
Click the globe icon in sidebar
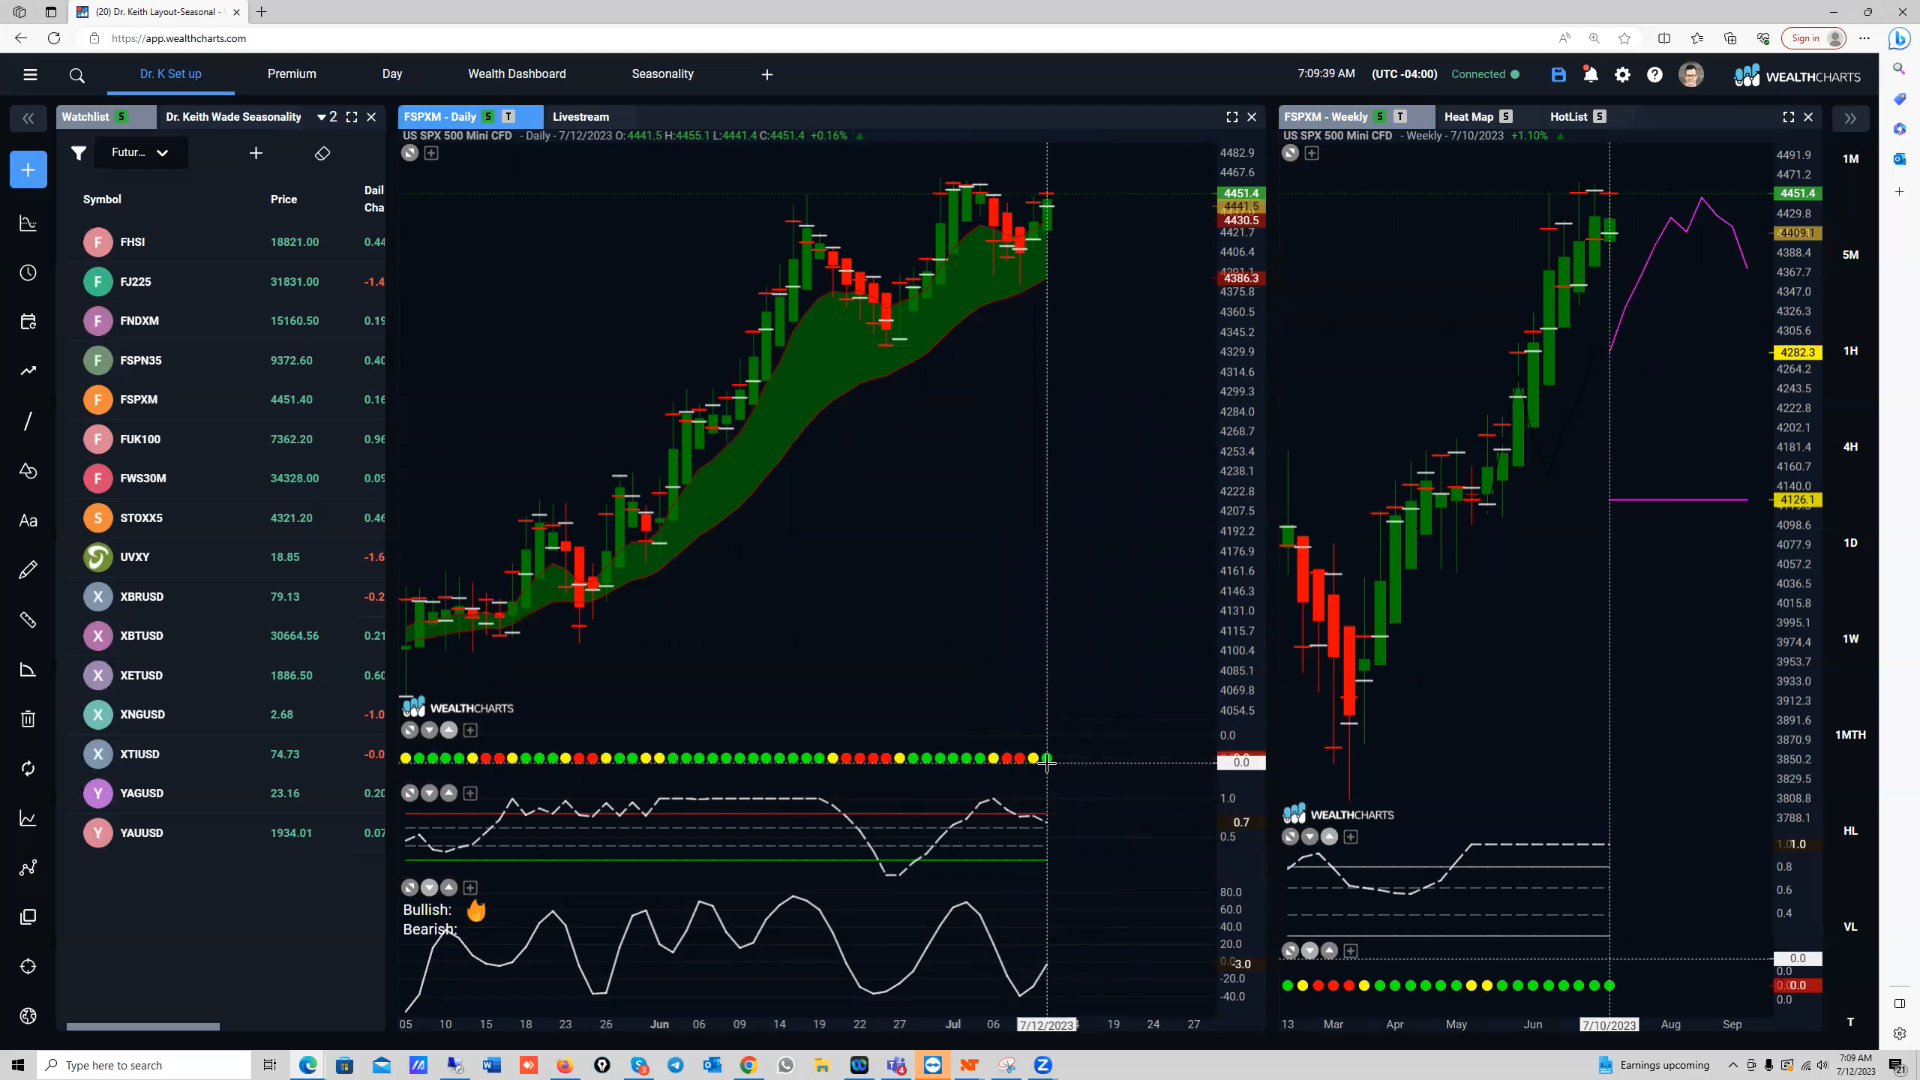(x=28, y=1016)
